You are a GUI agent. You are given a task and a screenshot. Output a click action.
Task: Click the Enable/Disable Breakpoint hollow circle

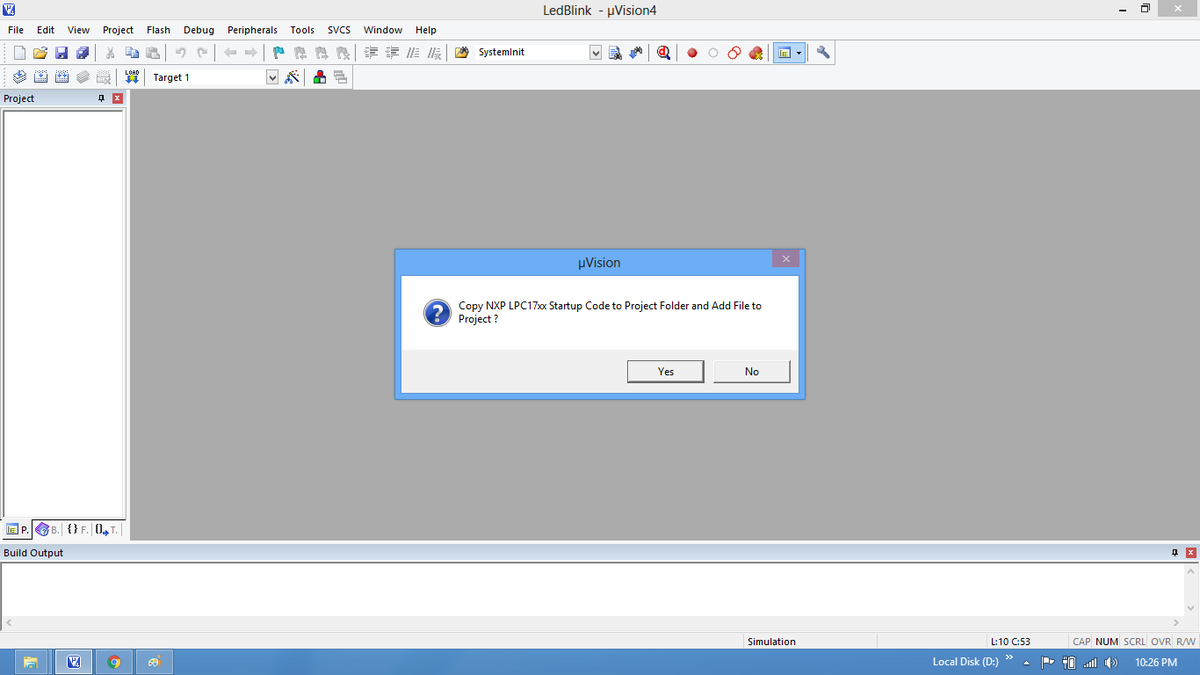[713, 53]
